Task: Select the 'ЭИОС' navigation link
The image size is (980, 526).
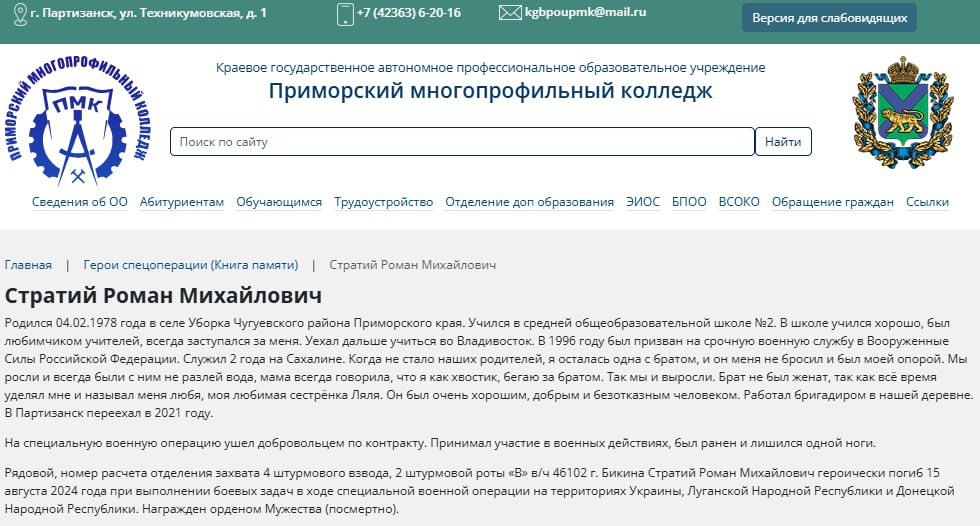Action: [643, 202]
